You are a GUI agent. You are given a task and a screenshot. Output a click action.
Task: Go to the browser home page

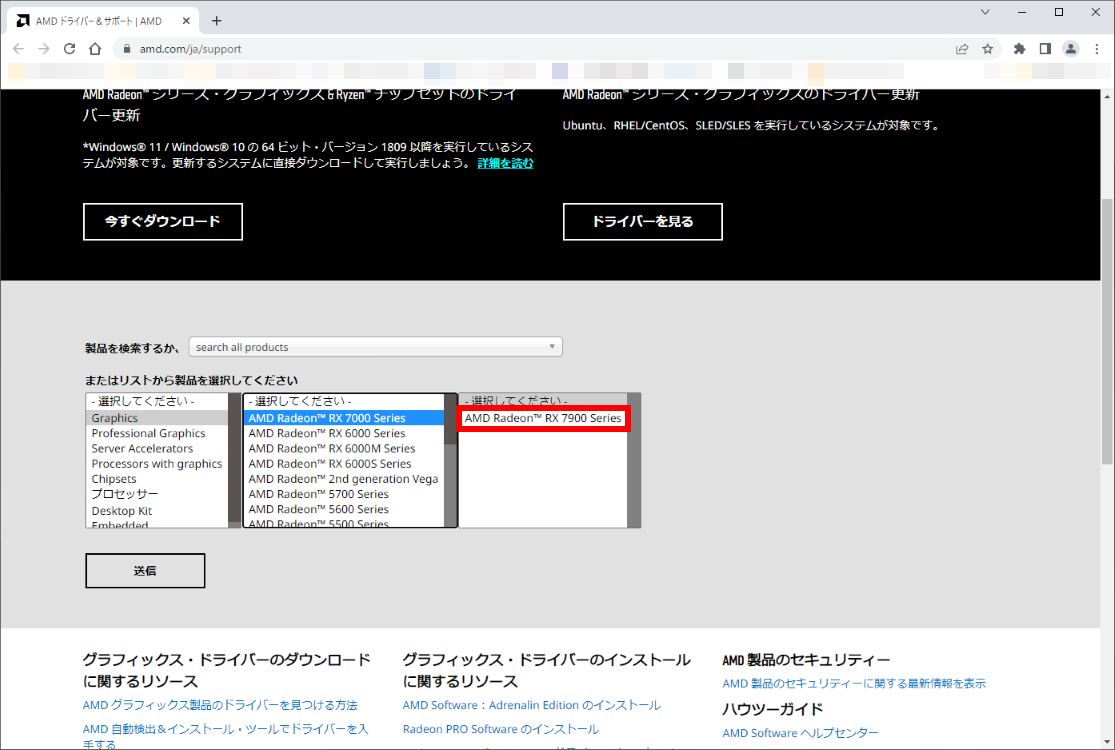[95, 49]
